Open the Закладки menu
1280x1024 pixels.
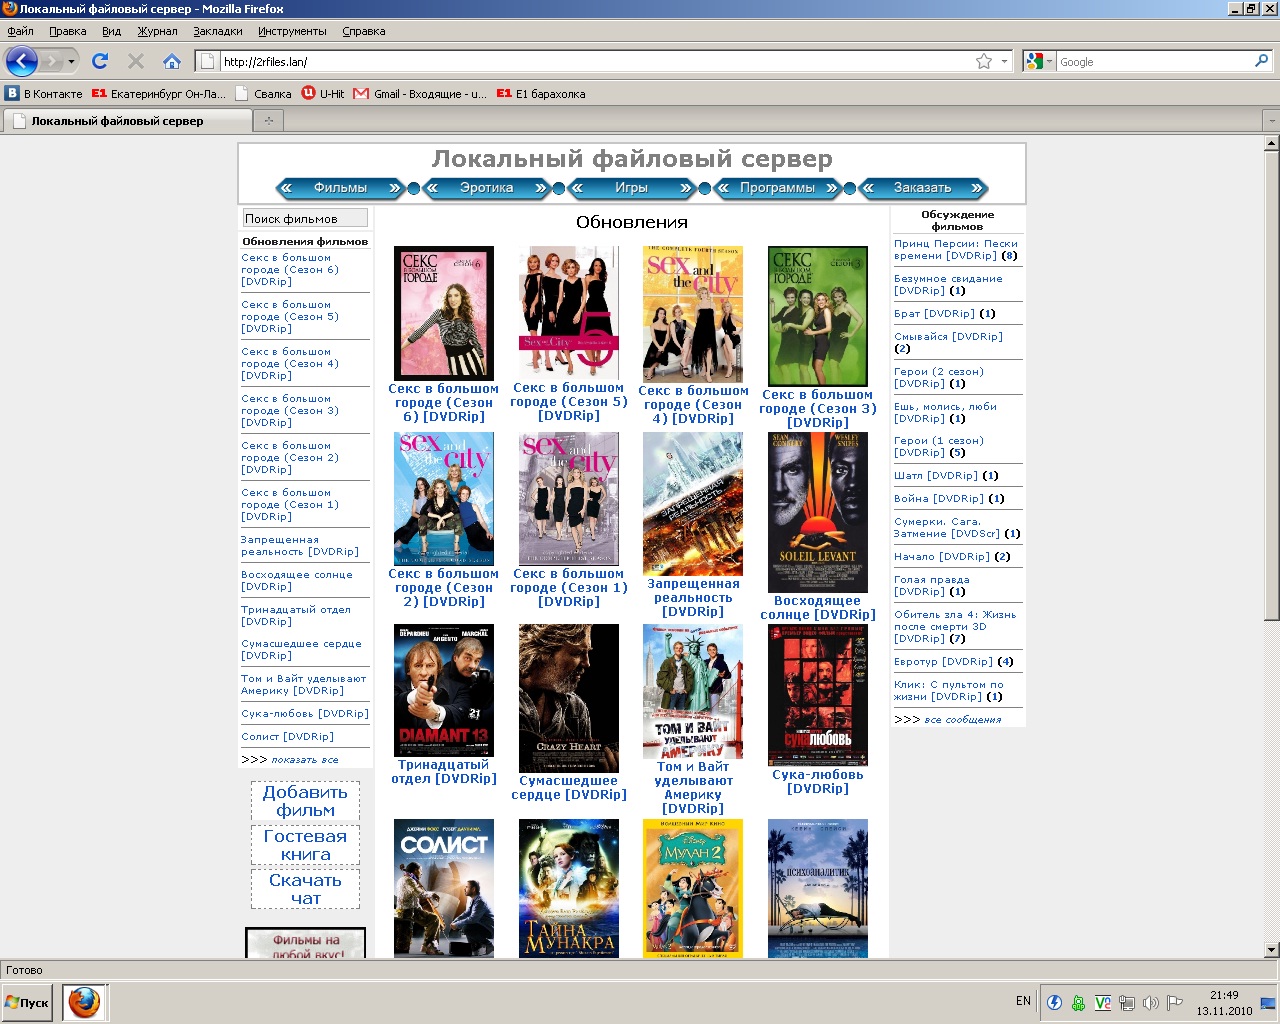click(x=218, y=31)
